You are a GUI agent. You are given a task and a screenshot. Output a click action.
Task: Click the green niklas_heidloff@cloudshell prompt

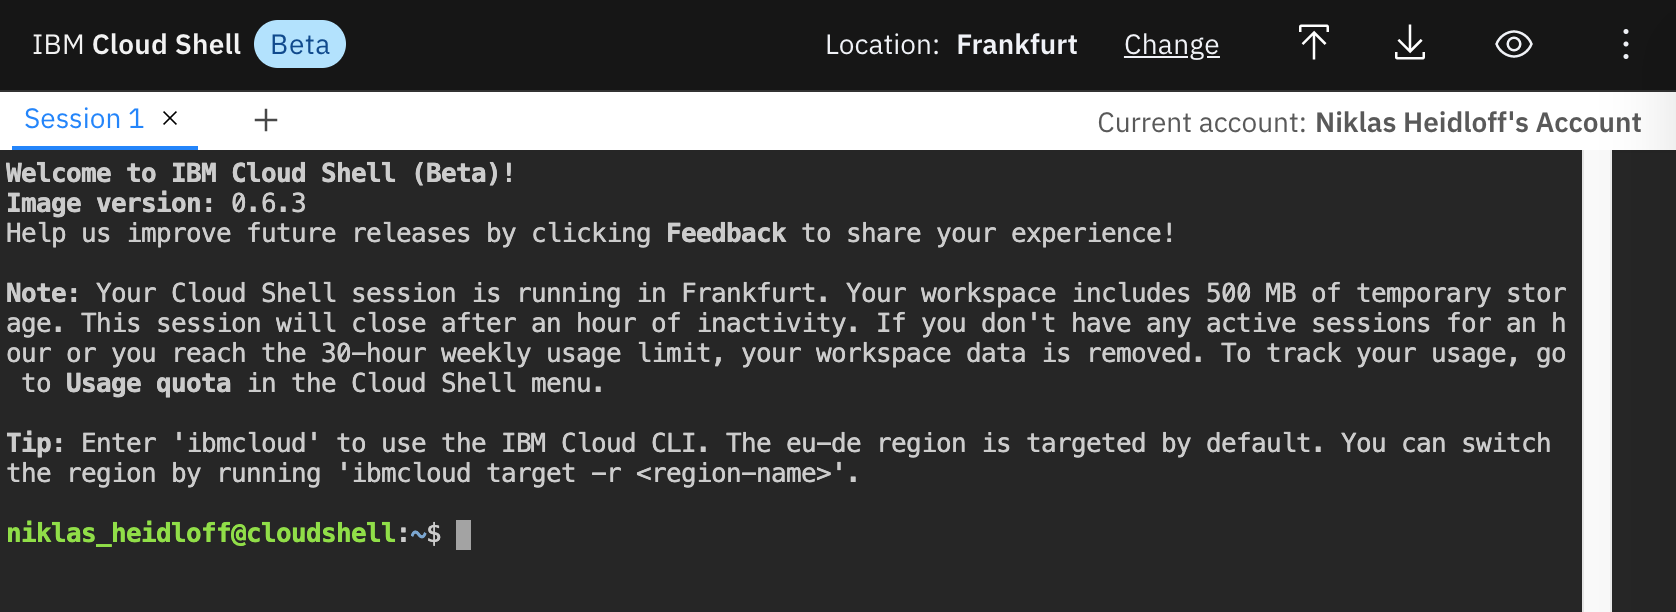pos(201,534)
